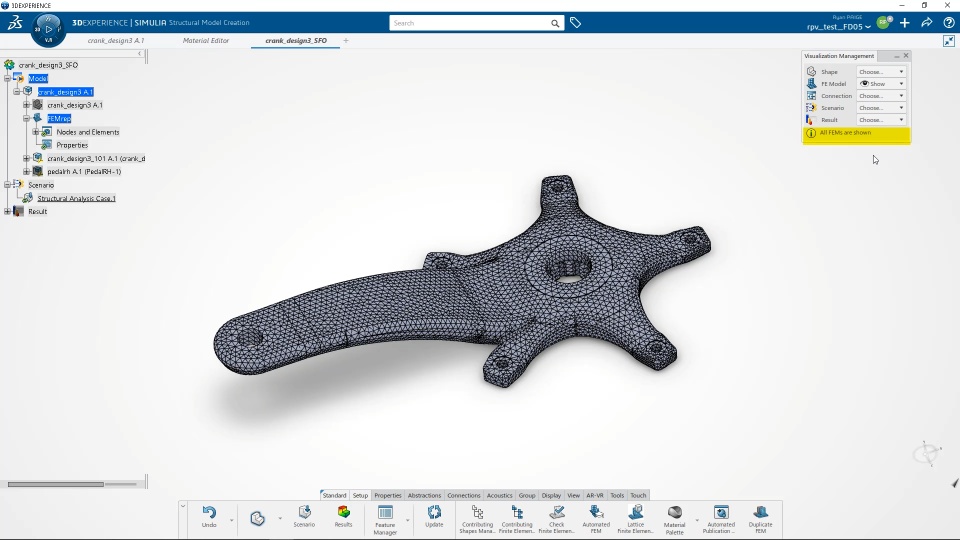Open the help question mark icon

click(948, 23)
